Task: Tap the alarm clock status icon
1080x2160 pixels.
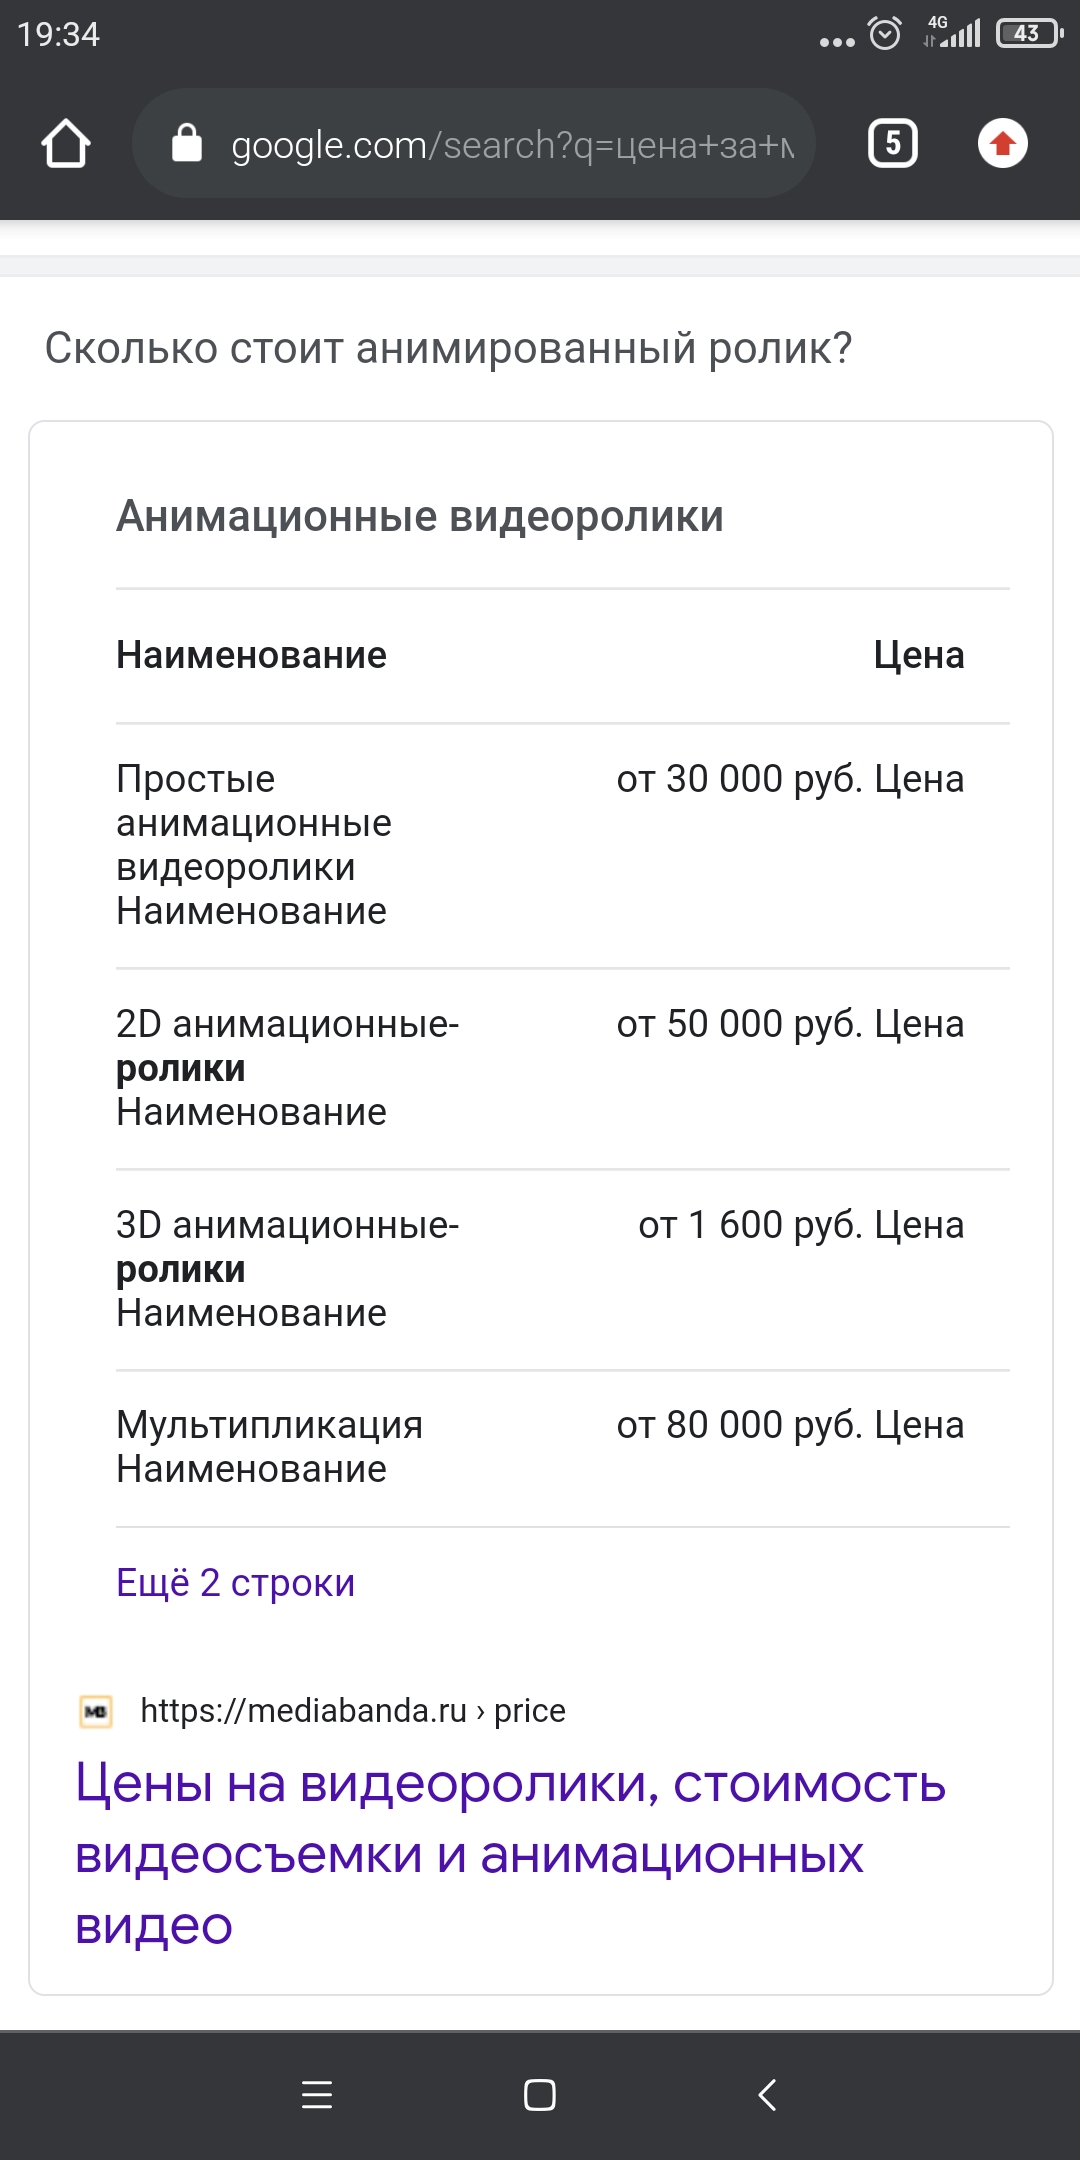Action: (885, 34)
